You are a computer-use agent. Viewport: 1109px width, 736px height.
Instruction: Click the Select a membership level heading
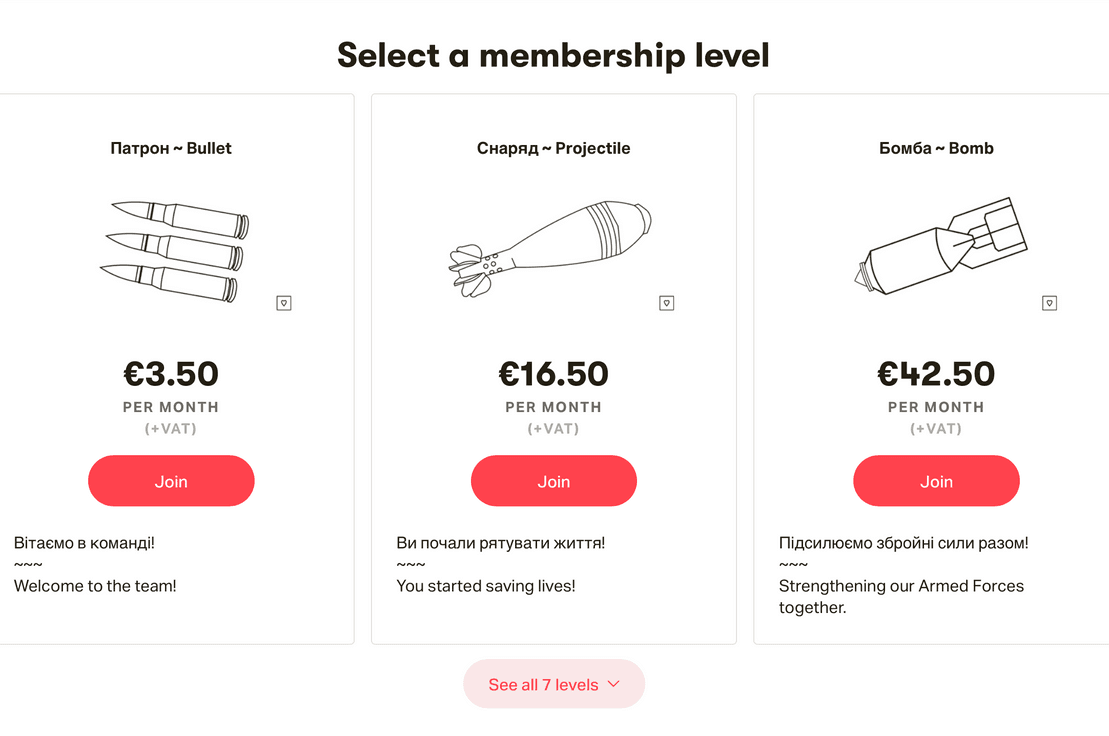click(x=553, y=55)
